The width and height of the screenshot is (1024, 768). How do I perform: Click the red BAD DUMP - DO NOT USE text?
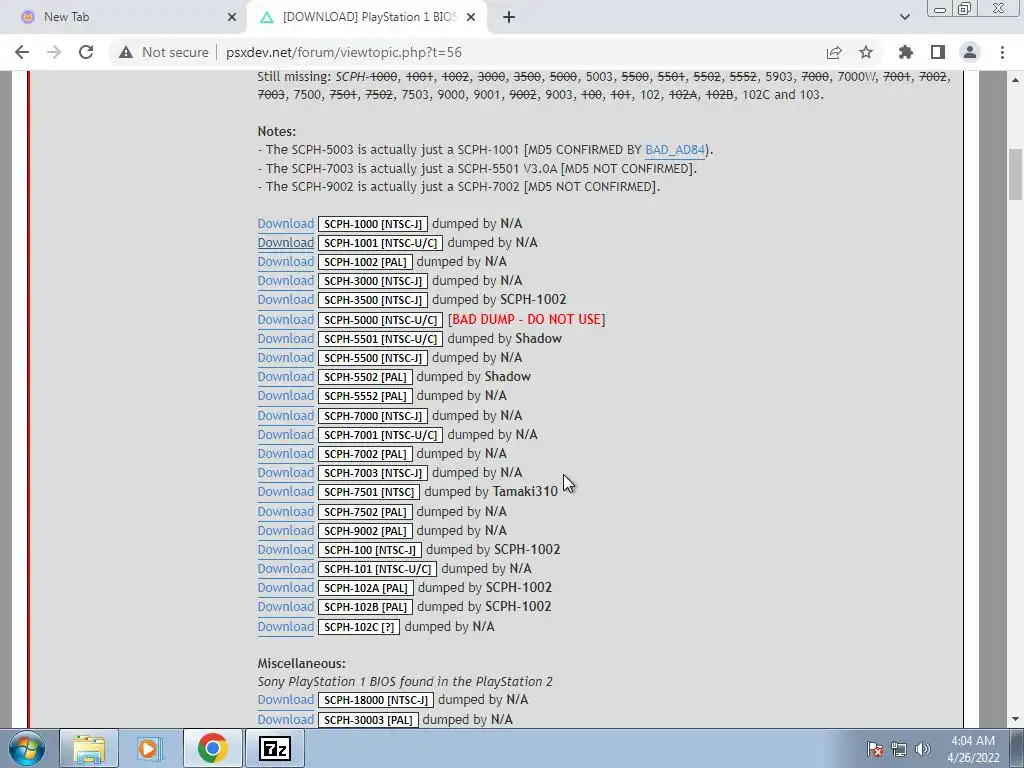(x=526, y=320)
